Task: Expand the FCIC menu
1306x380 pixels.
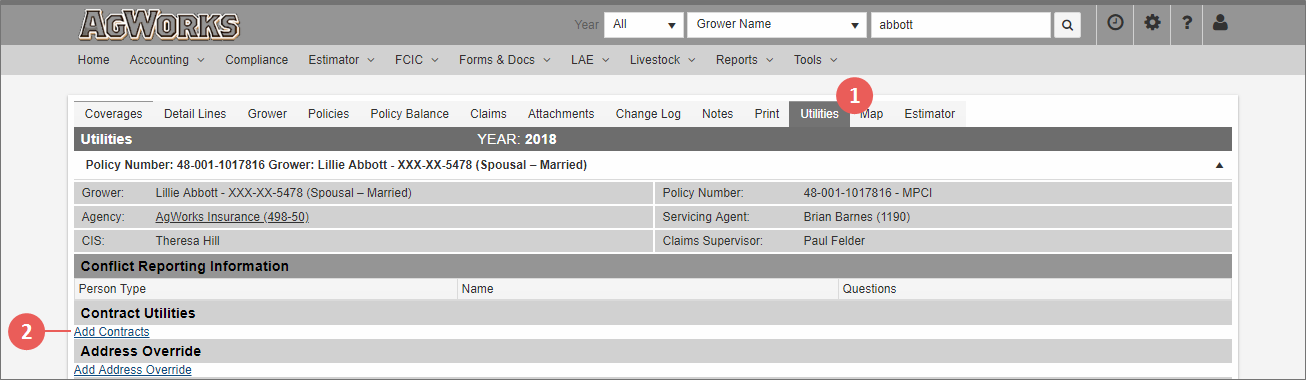Action: click(x=416, y=60)
